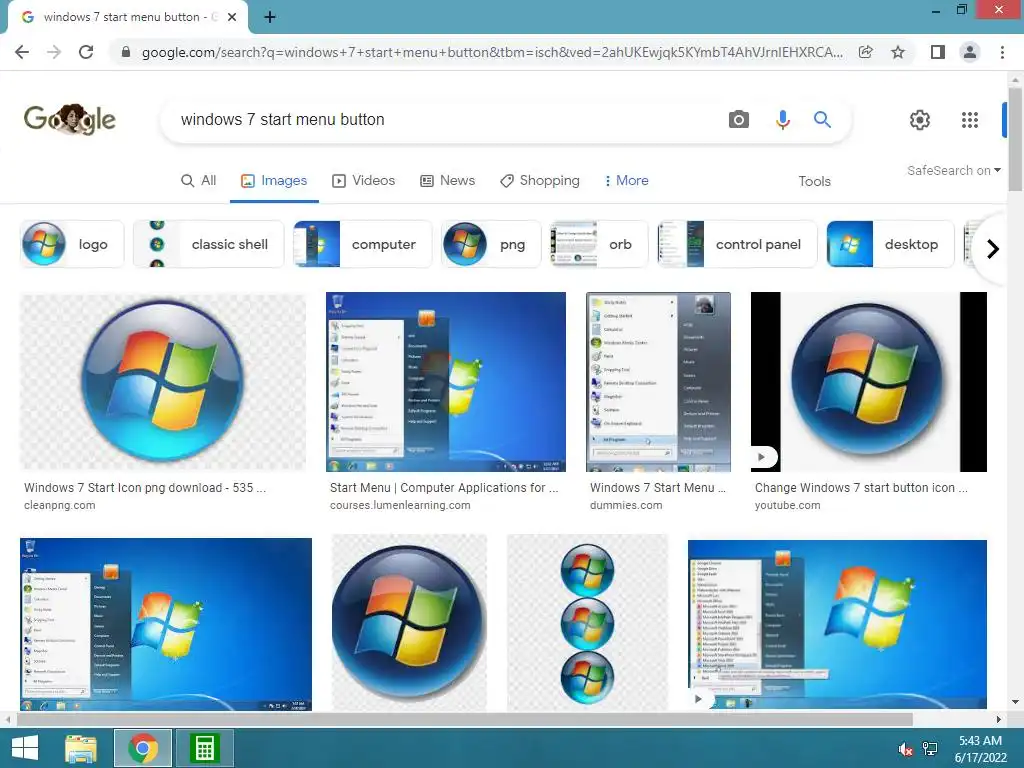This screenshot has height=768, width=1024.
Task: Open the YouTube start button icon thumbnail
Action: [x=869, y=382]
